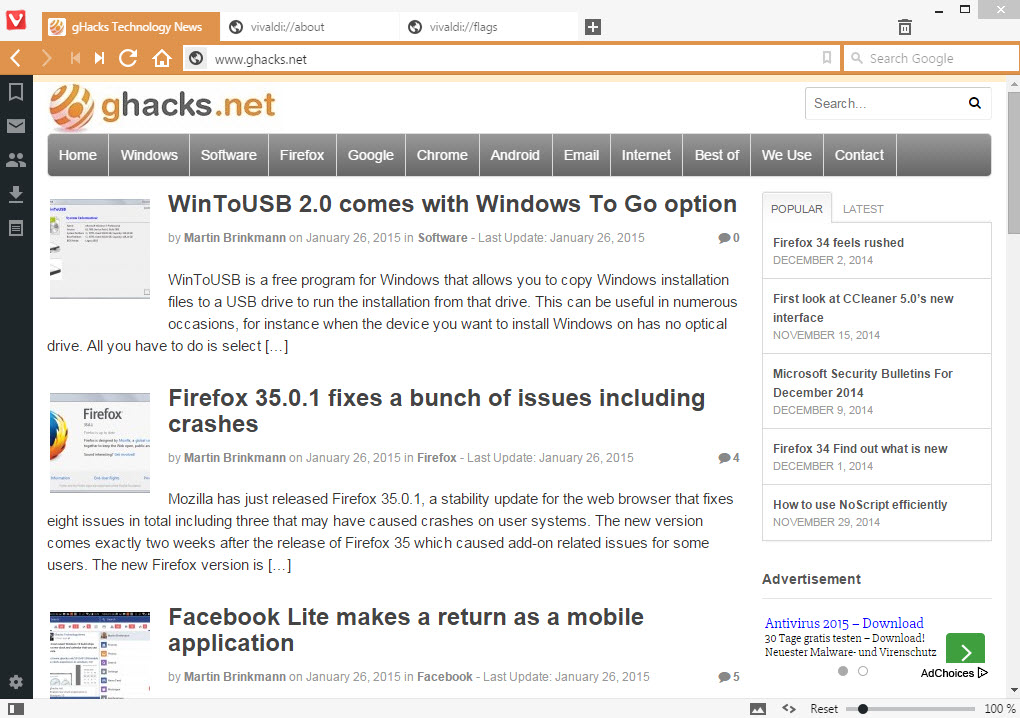Toggle the side panel from the status bar

[16, 708]
